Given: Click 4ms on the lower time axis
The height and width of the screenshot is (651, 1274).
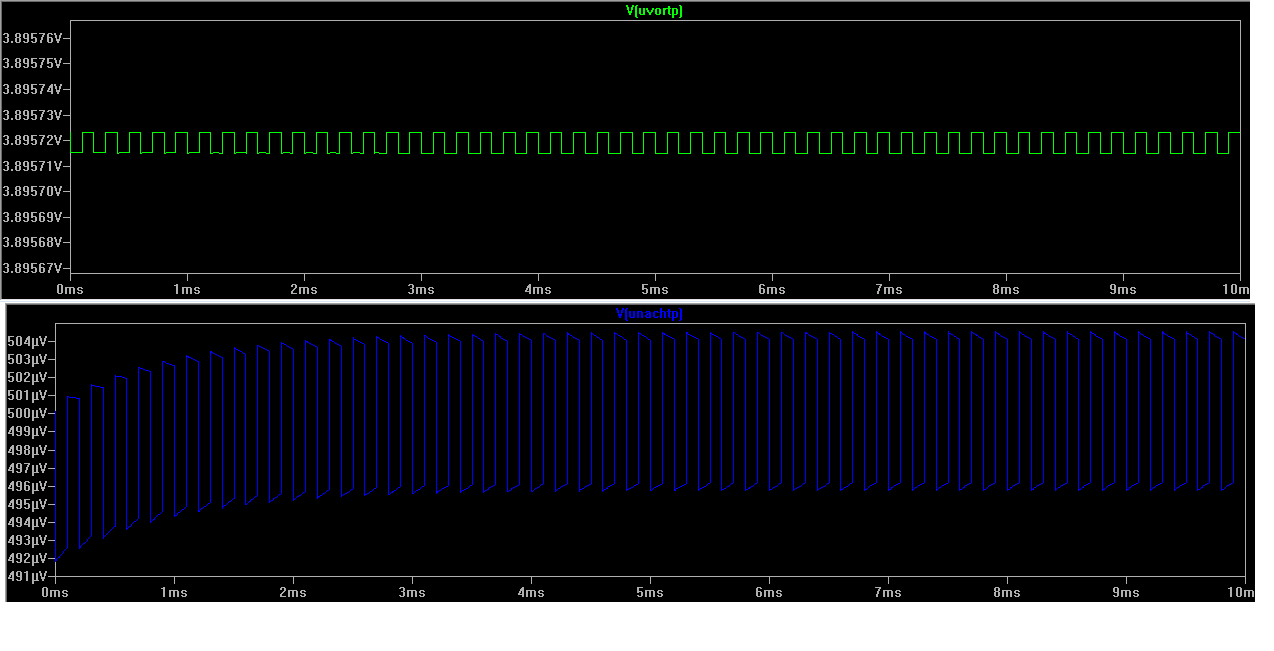Looking at the screenshot, I should coord(531,592).
